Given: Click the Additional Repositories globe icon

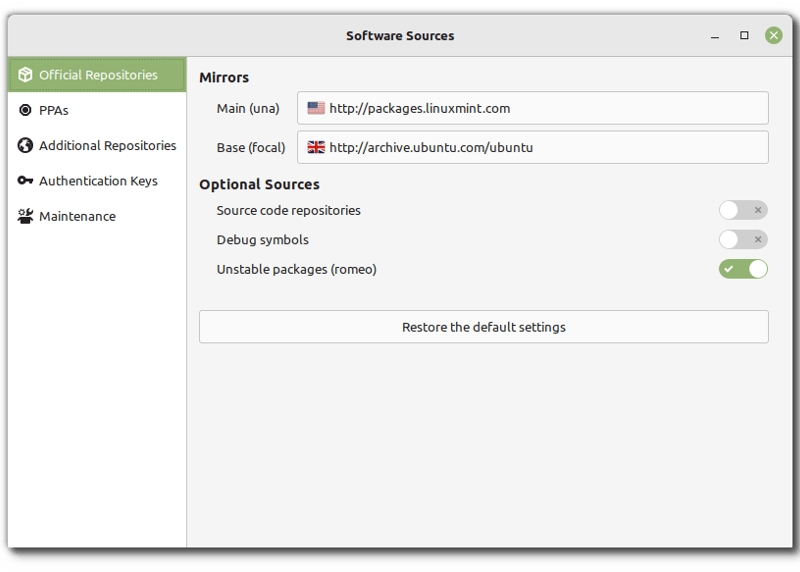Looking at the screenshot, I should [x=25, y=146].
